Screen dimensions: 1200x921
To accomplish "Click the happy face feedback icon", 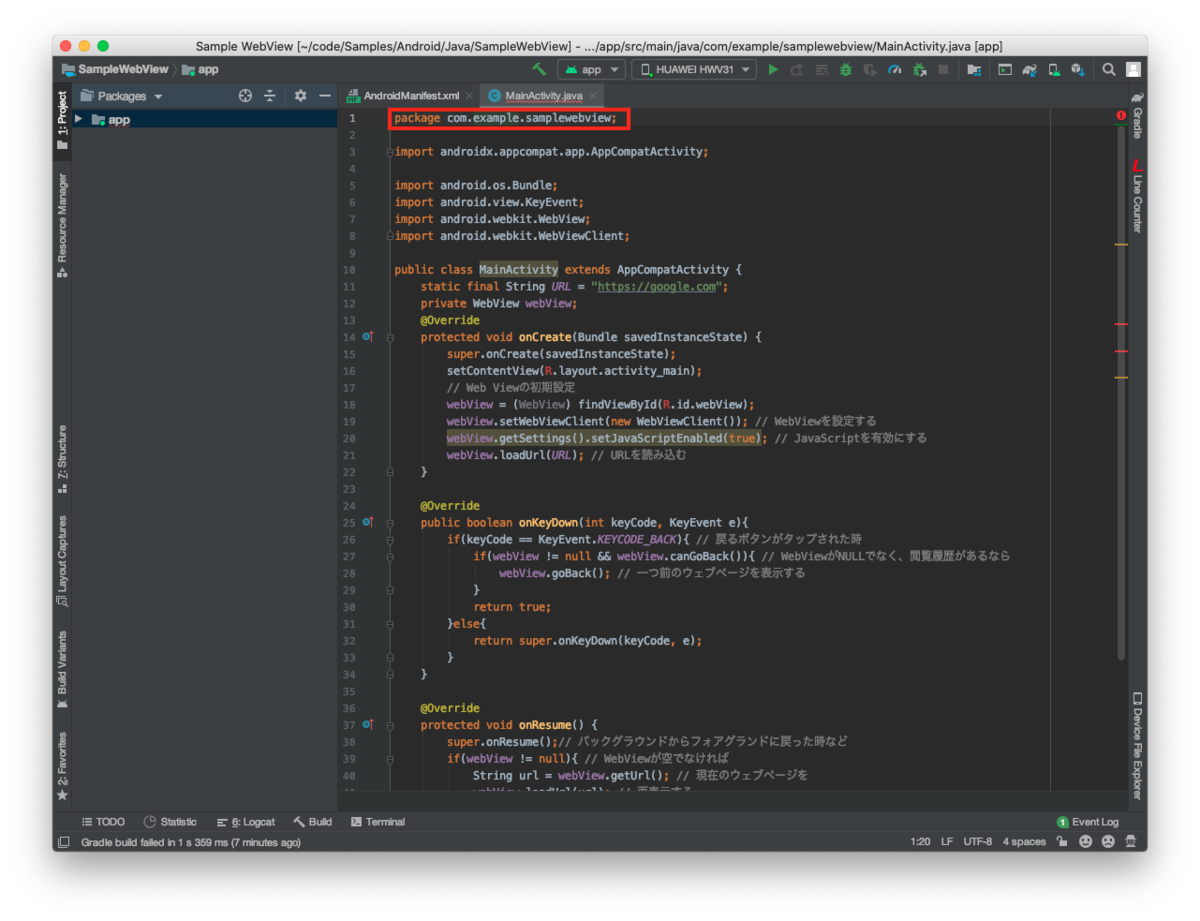I will click(1085, 842).
